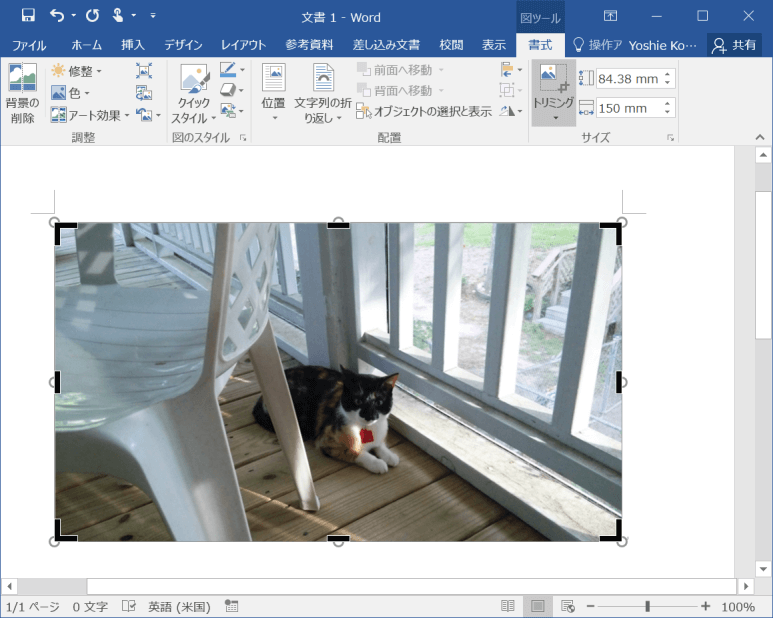The height and width of the screenshot is (618, 773).
Task: Click the Picture Effects icon
Action: [x=228, y=90]
